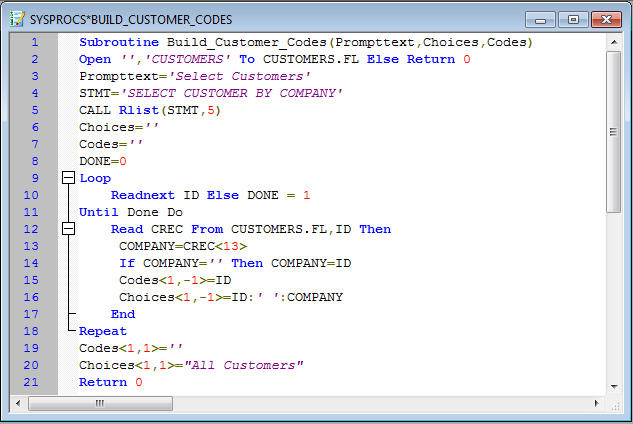This screenshot has height=424, width=633.
Task: Click 'Choices=' on line 6
Action: pyautogui.click(x=111, y=127)
